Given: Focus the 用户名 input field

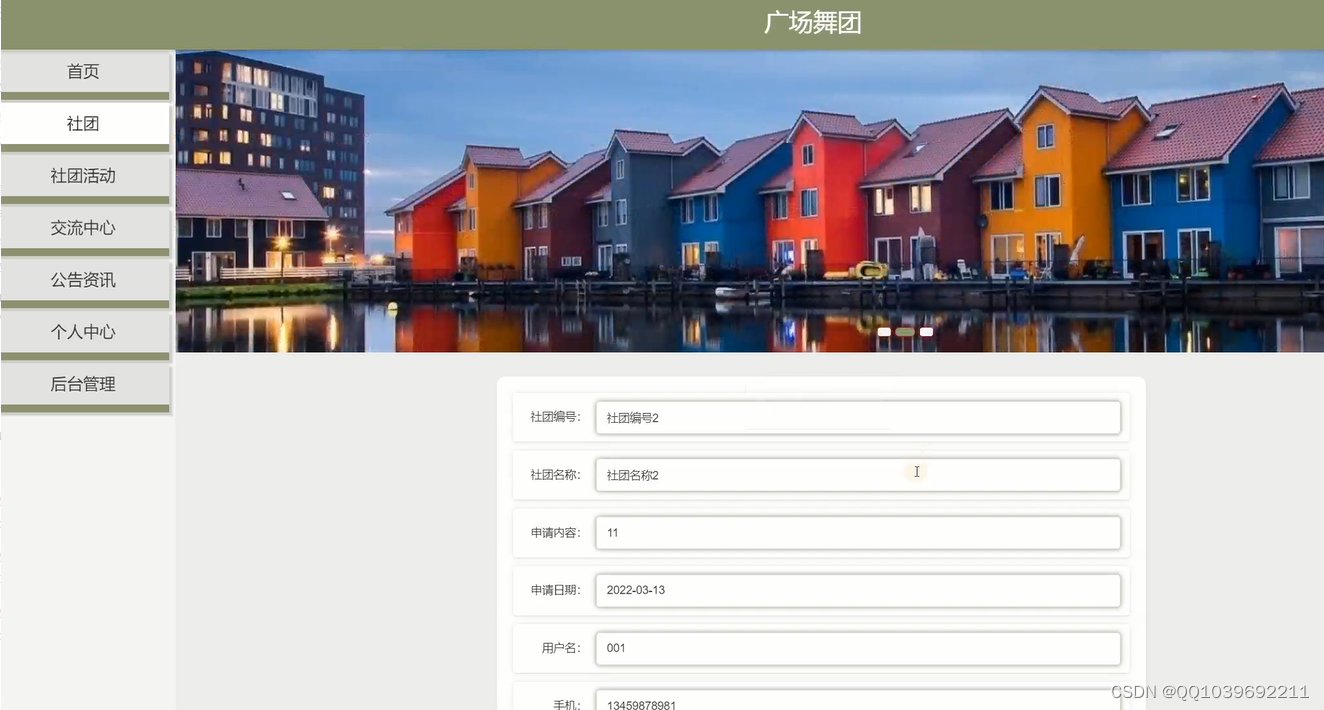Looking at the screenshot, I should (858, 648).
